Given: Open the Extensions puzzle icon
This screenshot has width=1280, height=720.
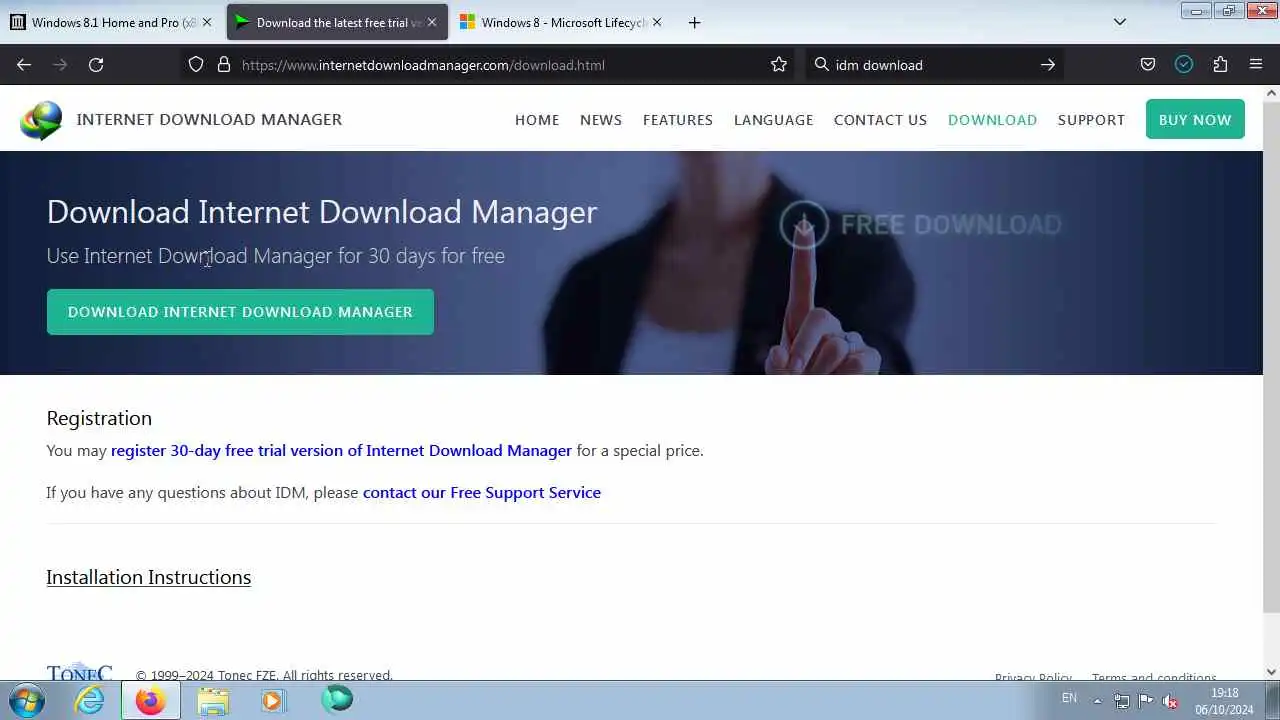Looking at the screenshot, I should pos(1220,65).
